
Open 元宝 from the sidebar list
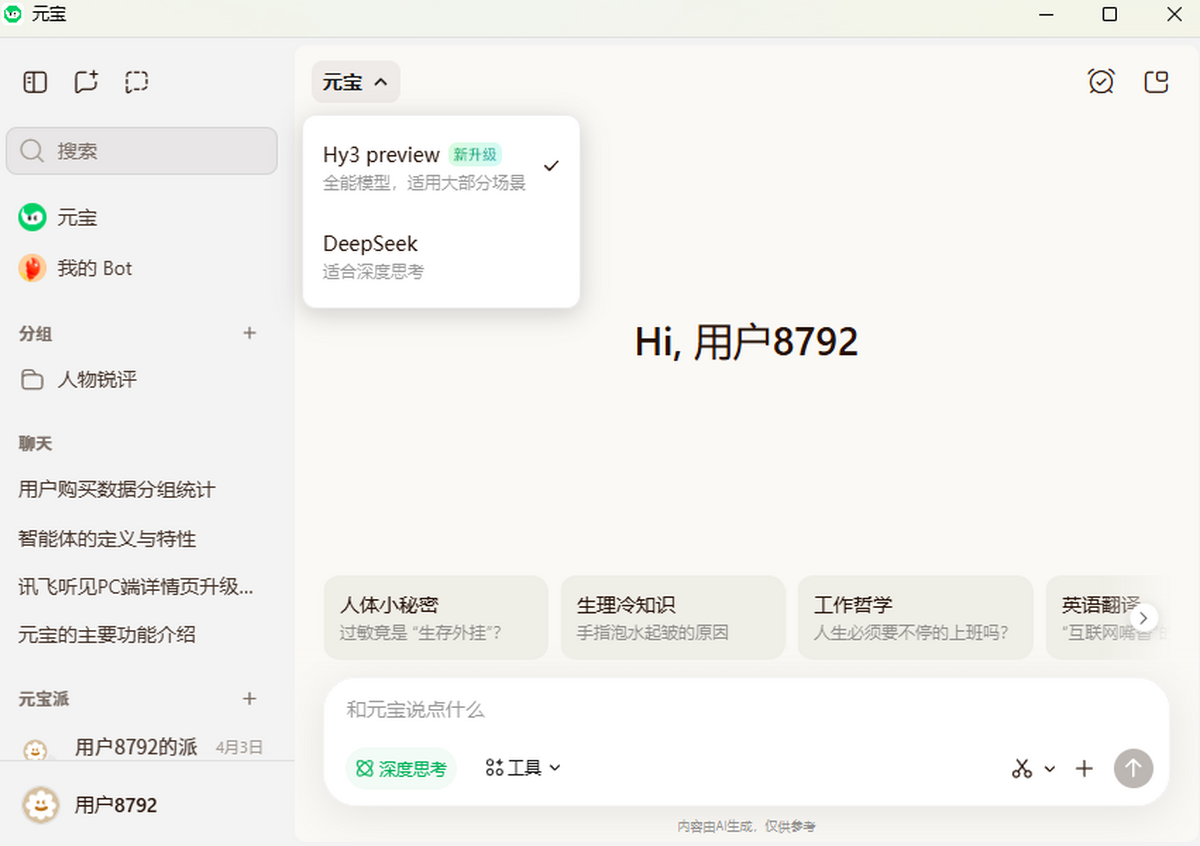click(x=141, y=217)
